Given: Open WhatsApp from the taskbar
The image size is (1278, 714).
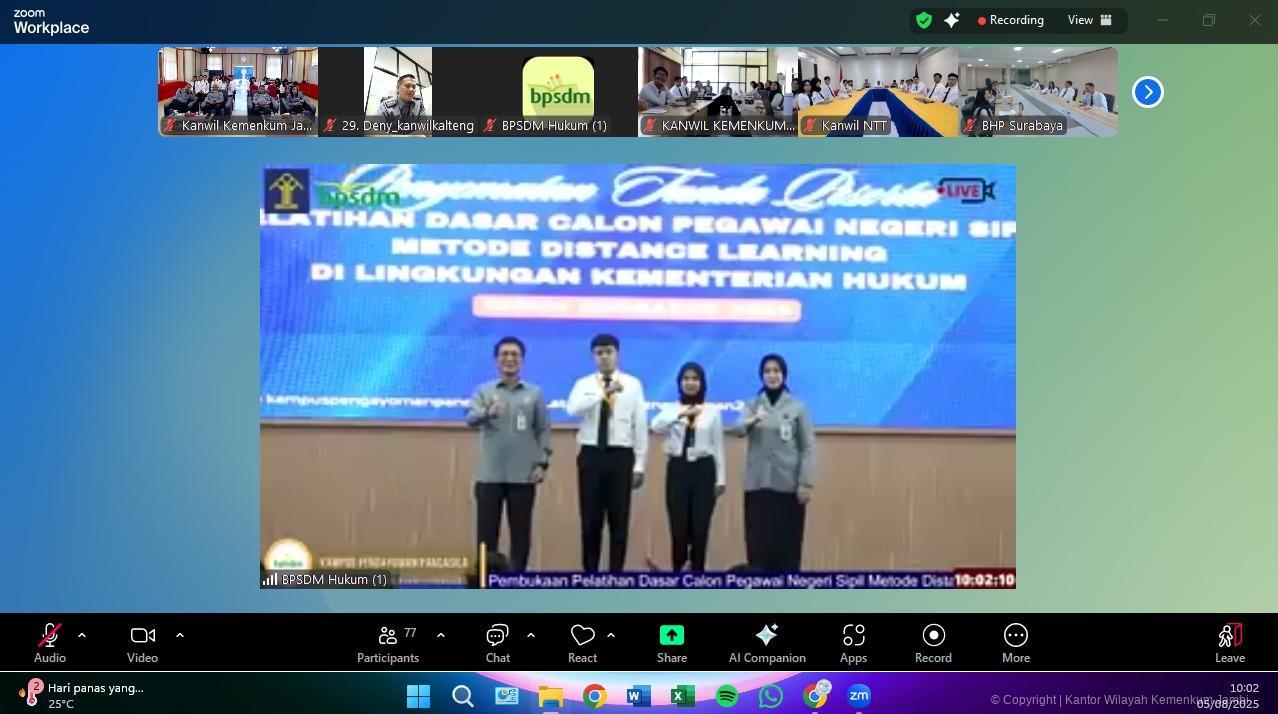Looking at the screenshot, I should tap(771, 696).
